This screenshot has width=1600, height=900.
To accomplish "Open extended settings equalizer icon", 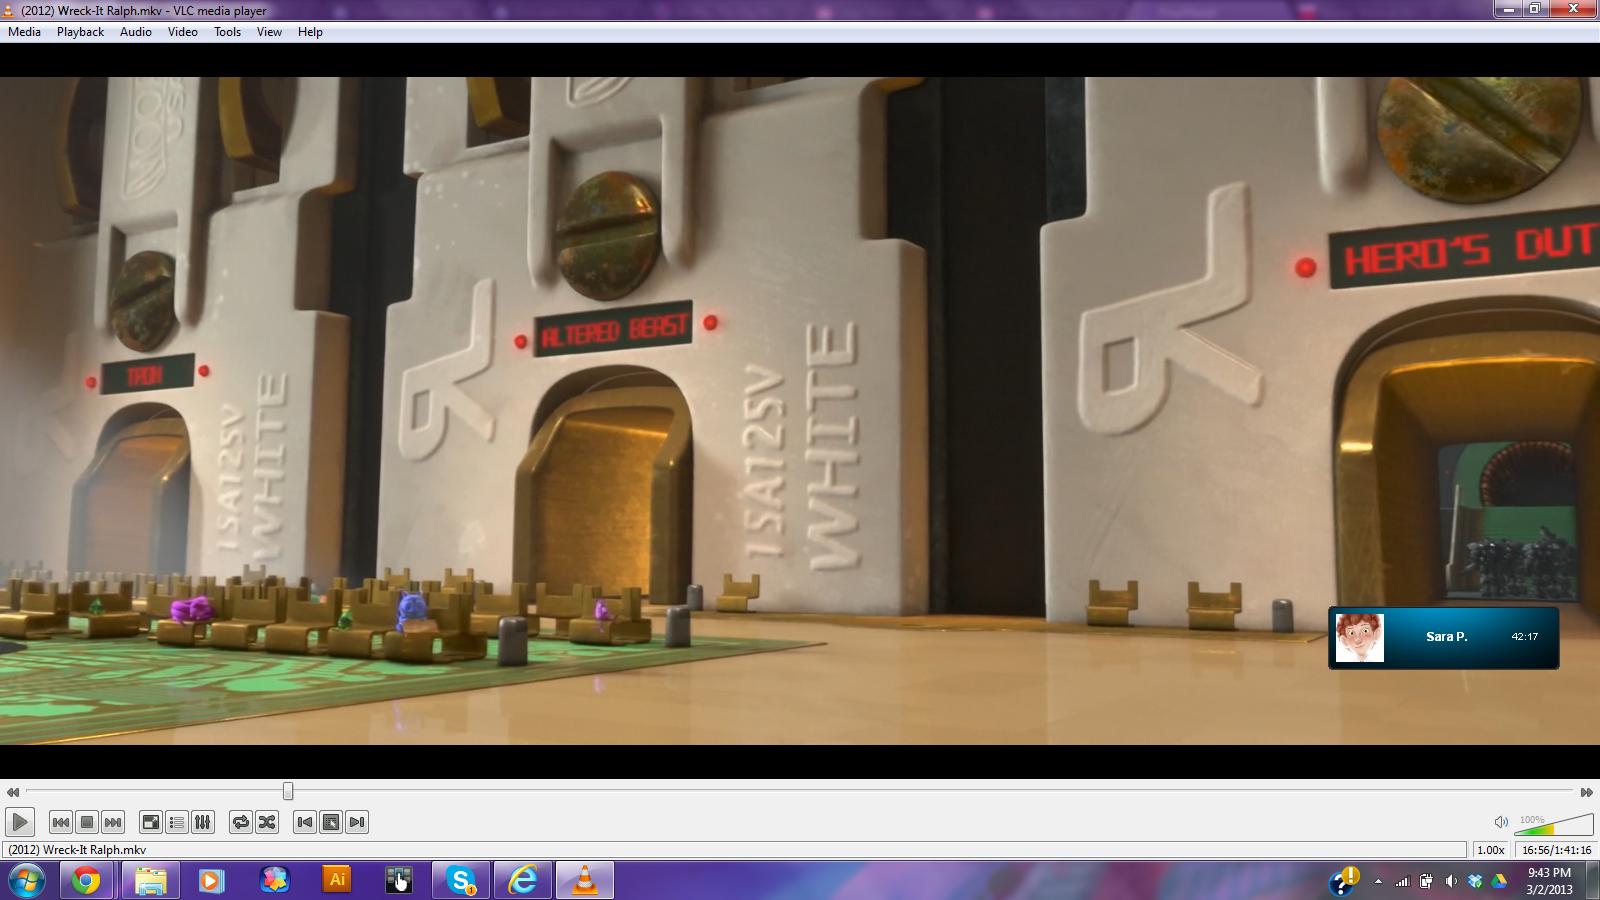I will [x=203, y=822].
